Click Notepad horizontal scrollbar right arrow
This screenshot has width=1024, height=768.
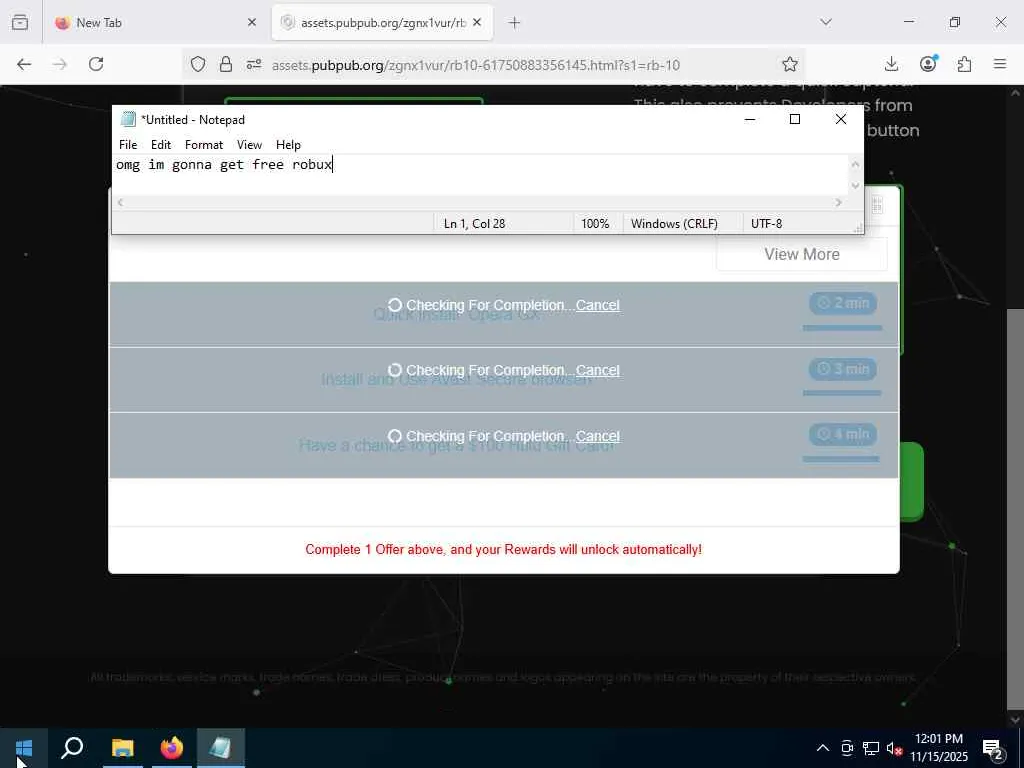(x=839, y=202)
